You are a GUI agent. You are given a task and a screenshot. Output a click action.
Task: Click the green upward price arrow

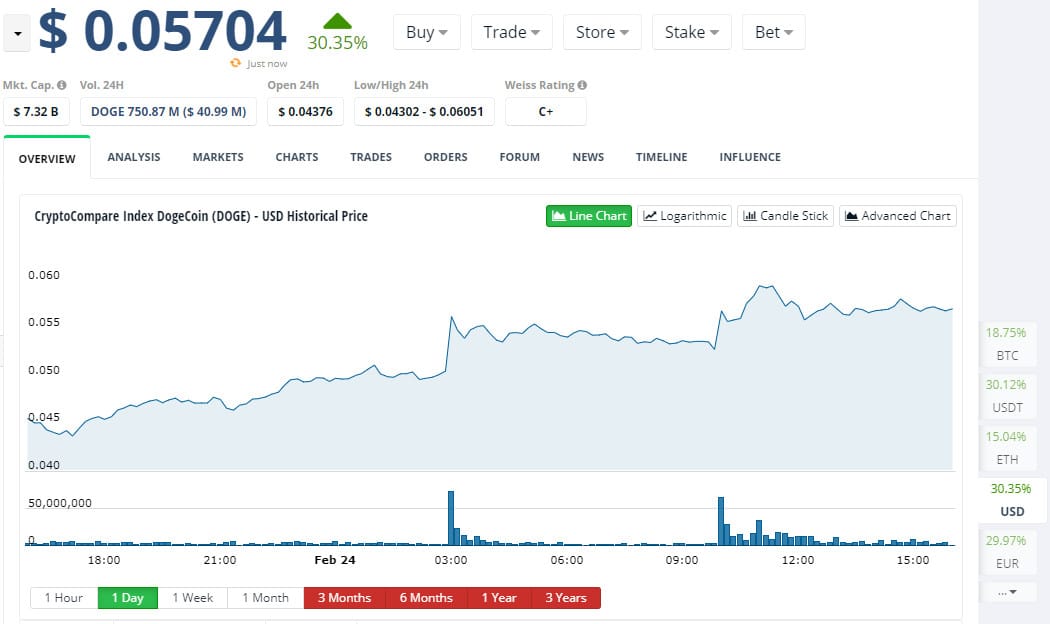[x=338, y=21]
